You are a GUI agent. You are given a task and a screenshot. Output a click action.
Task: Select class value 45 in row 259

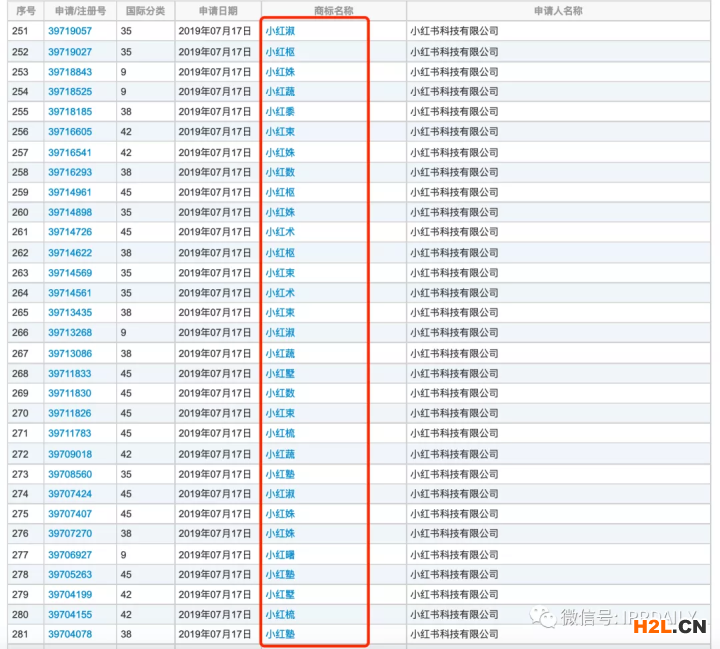pyautogui.click(x=126, y=192)
